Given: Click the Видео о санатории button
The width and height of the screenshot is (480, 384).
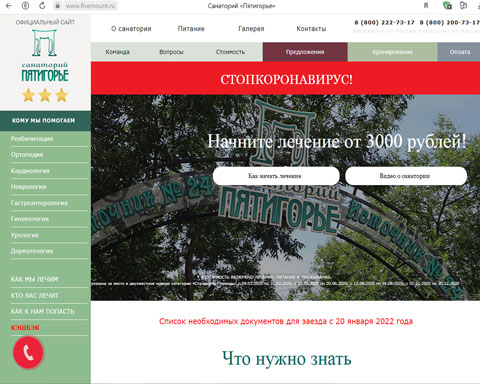Looking at the screenshot, I should pyautogui.click(x=406, y=176).
